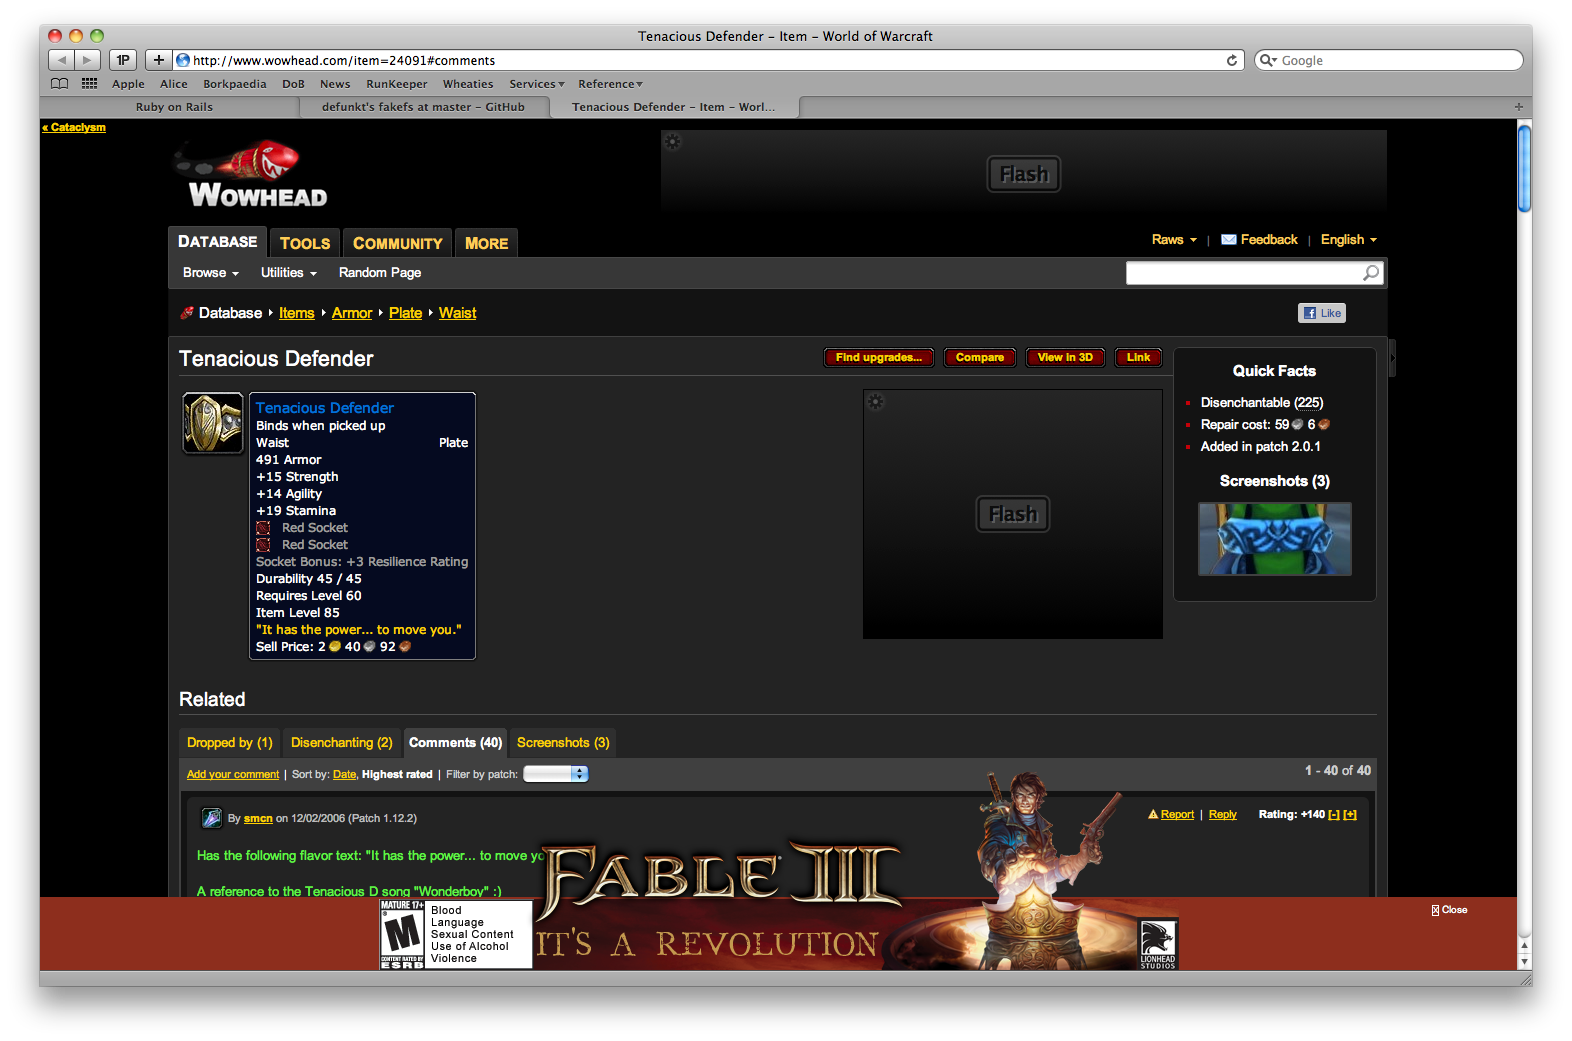This screenshot has width=1572, height=1041.
Task: Switch to the Ruby on Rails tab
Action: (x=174, y=107)
